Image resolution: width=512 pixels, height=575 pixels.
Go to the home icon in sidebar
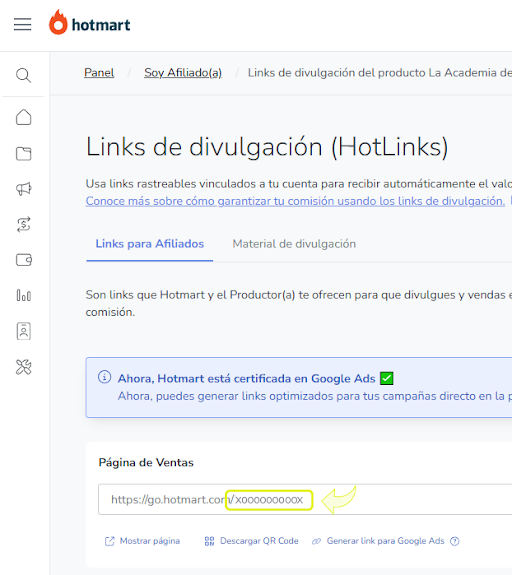[x=23, y=117]
